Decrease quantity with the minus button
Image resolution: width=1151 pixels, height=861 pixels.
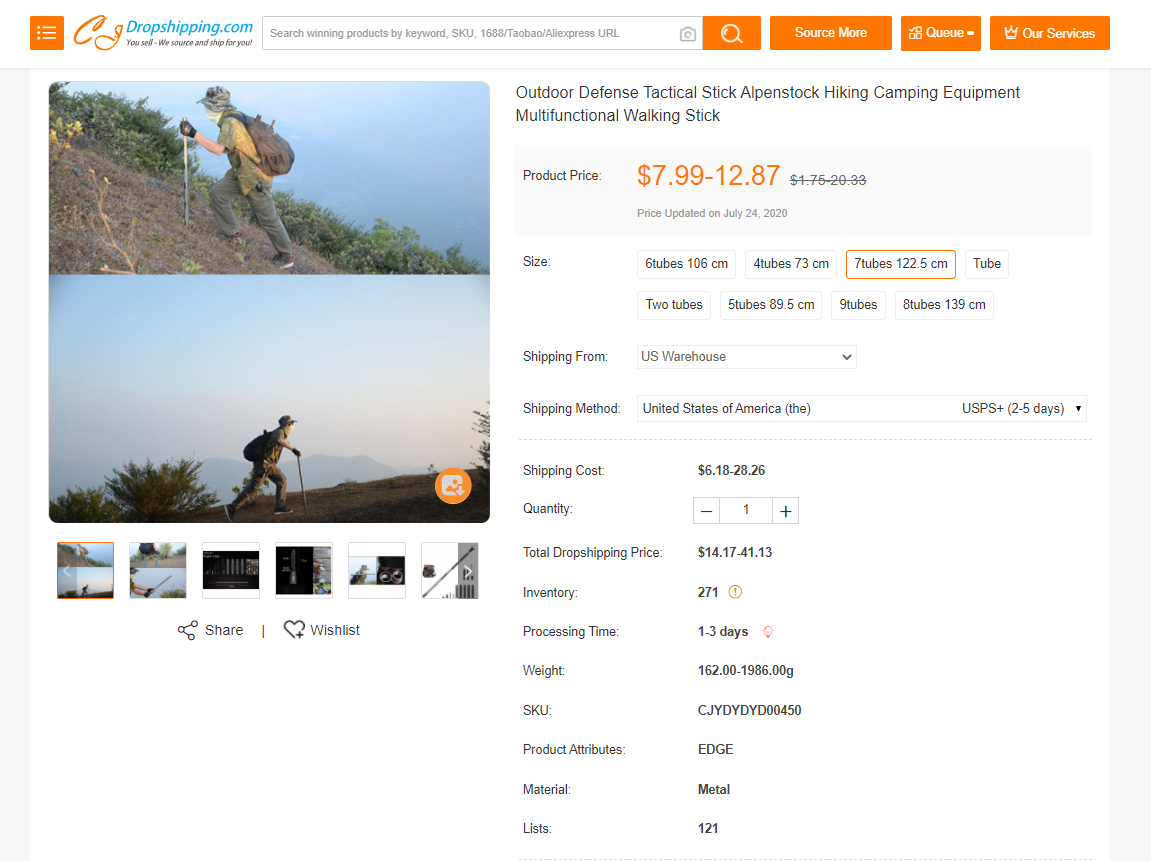click(707, 511)
